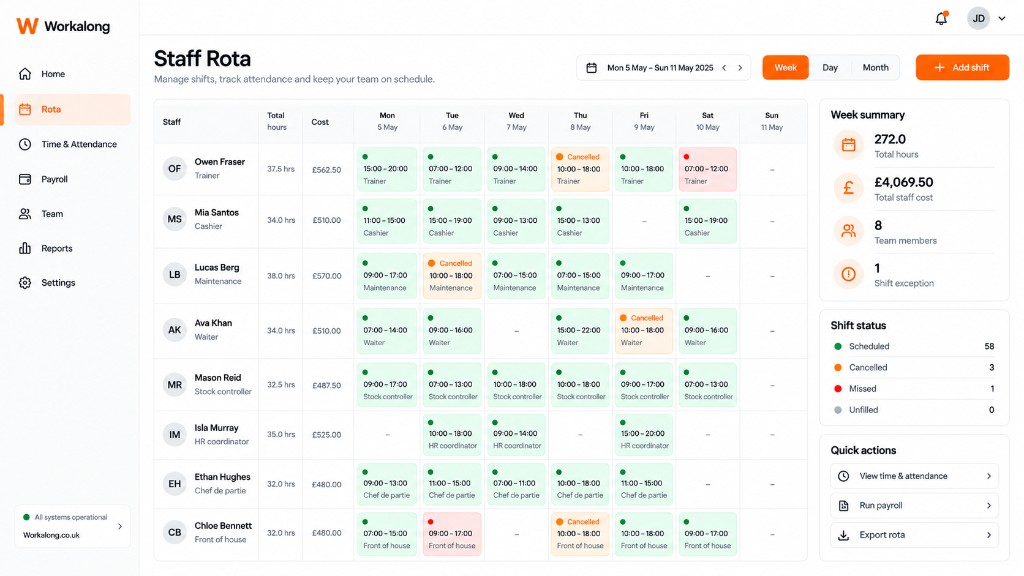
Task: Click the Owen Fraser OF avatar
Action: [x=174, y=168]
